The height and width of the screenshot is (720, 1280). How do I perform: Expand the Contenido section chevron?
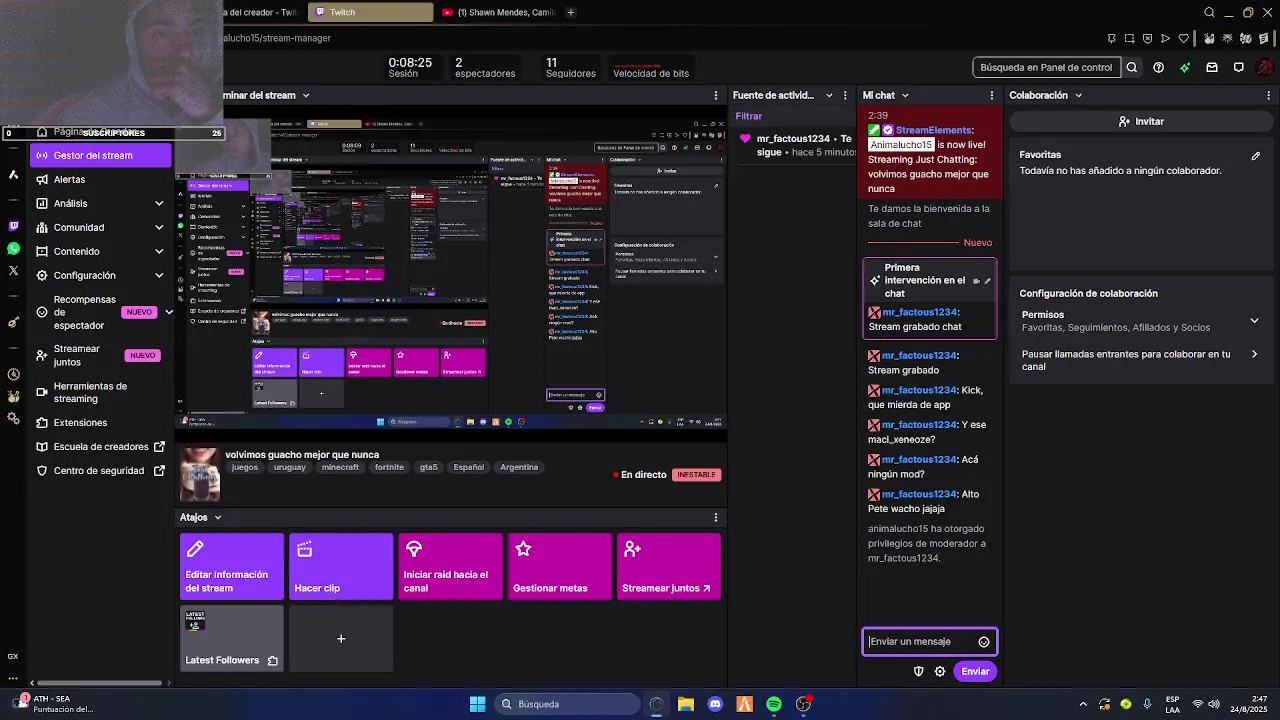[x=159, y=251]
